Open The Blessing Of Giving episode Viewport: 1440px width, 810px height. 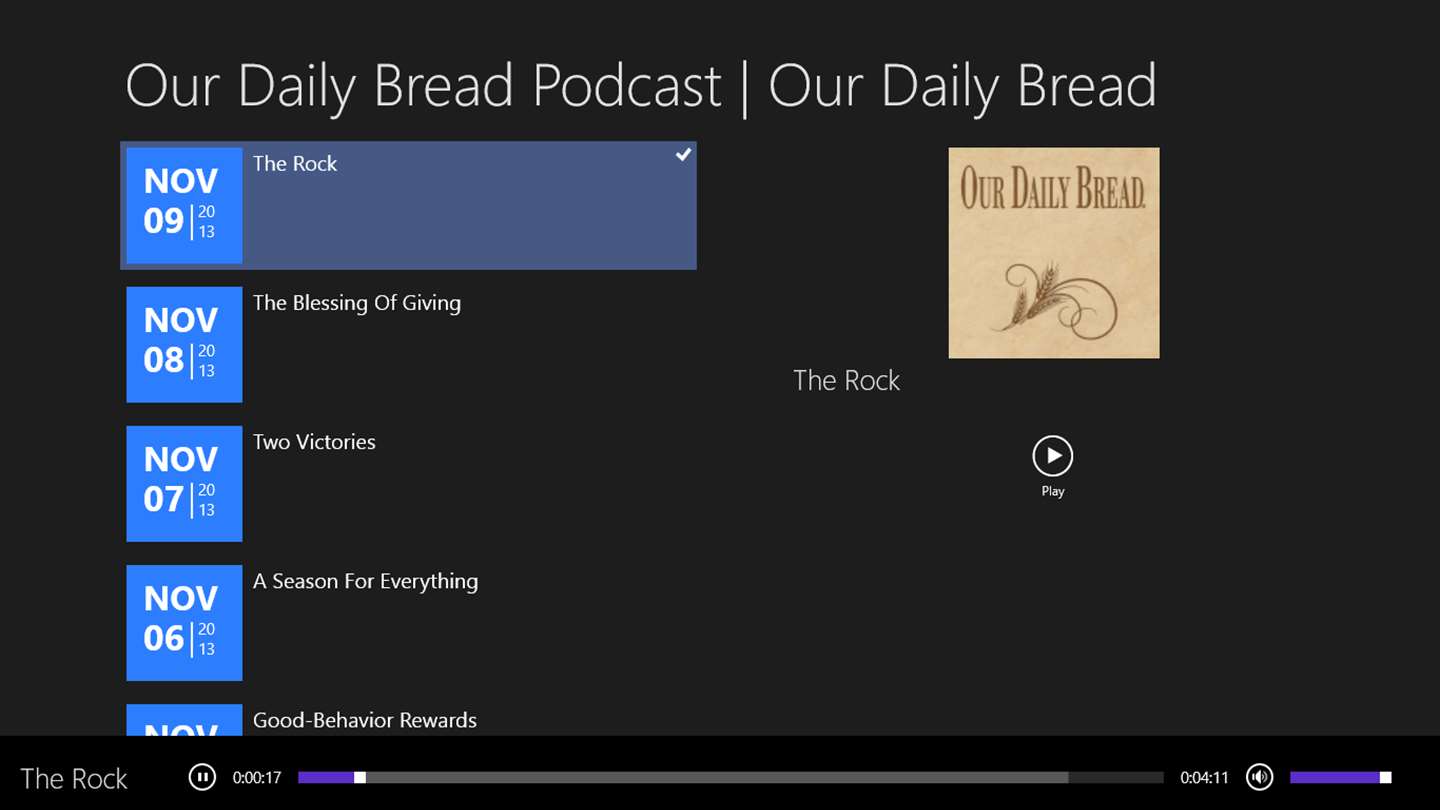(408, 344)
